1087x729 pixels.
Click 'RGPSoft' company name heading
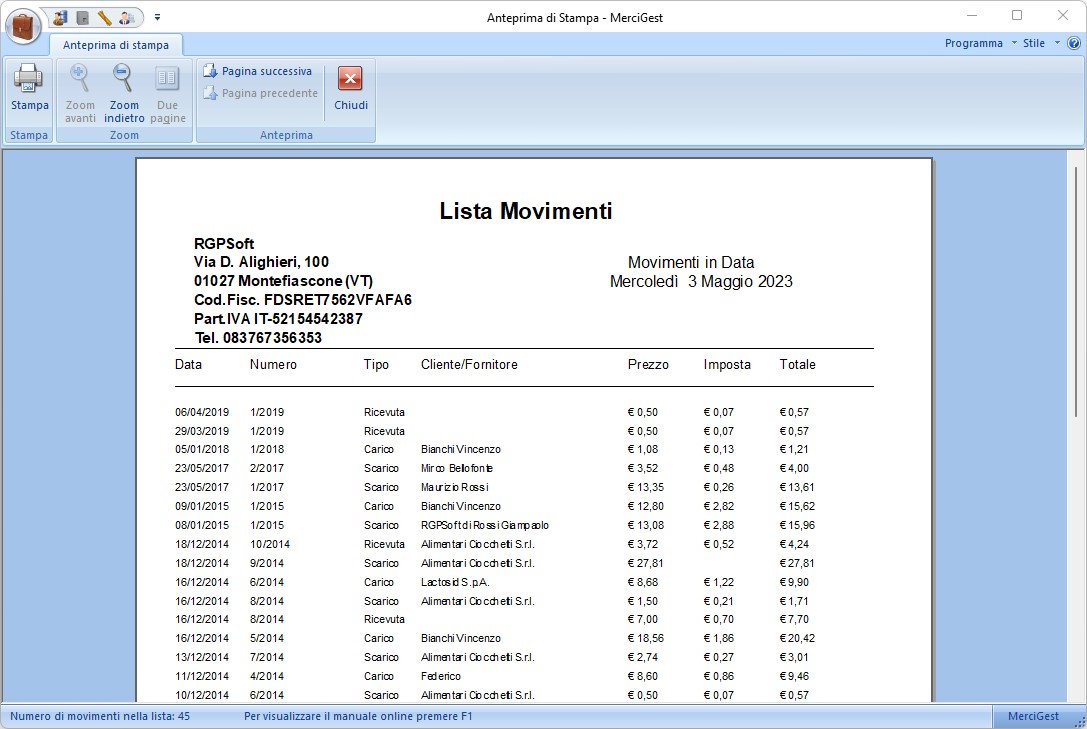coord(224,244)
